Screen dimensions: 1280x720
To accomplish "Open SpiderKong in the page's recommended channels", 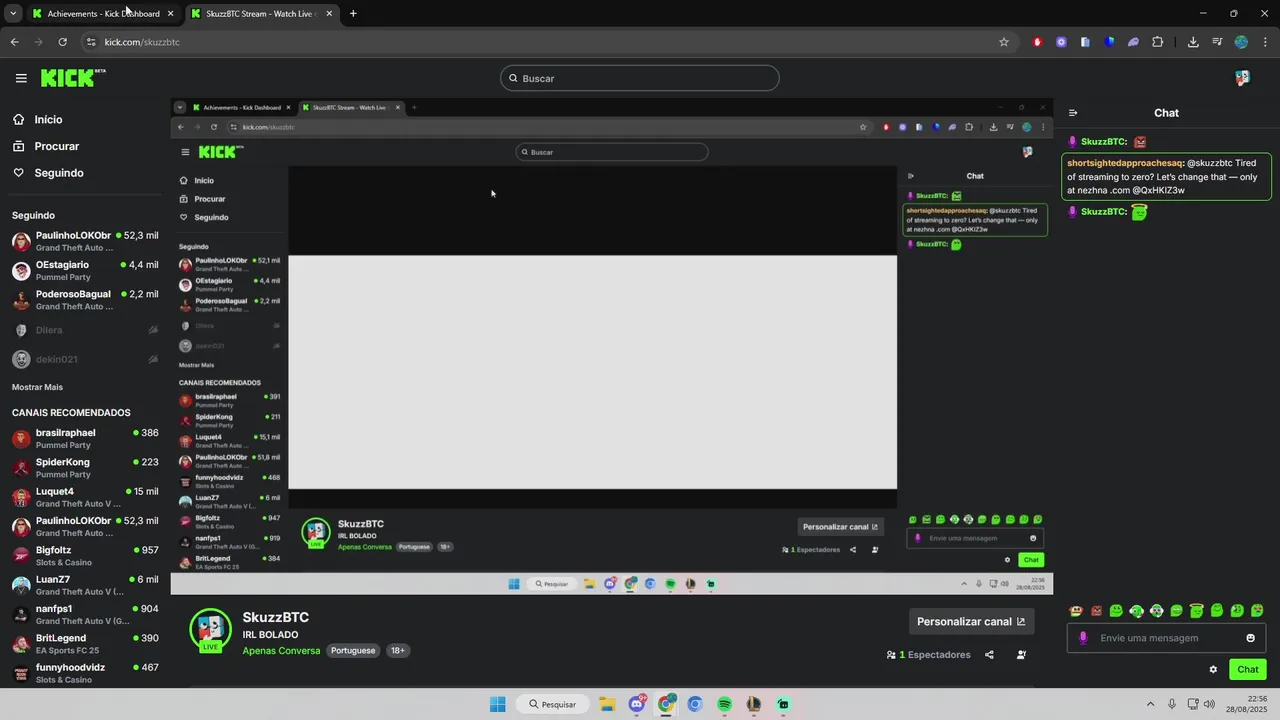I will [85, 468].
